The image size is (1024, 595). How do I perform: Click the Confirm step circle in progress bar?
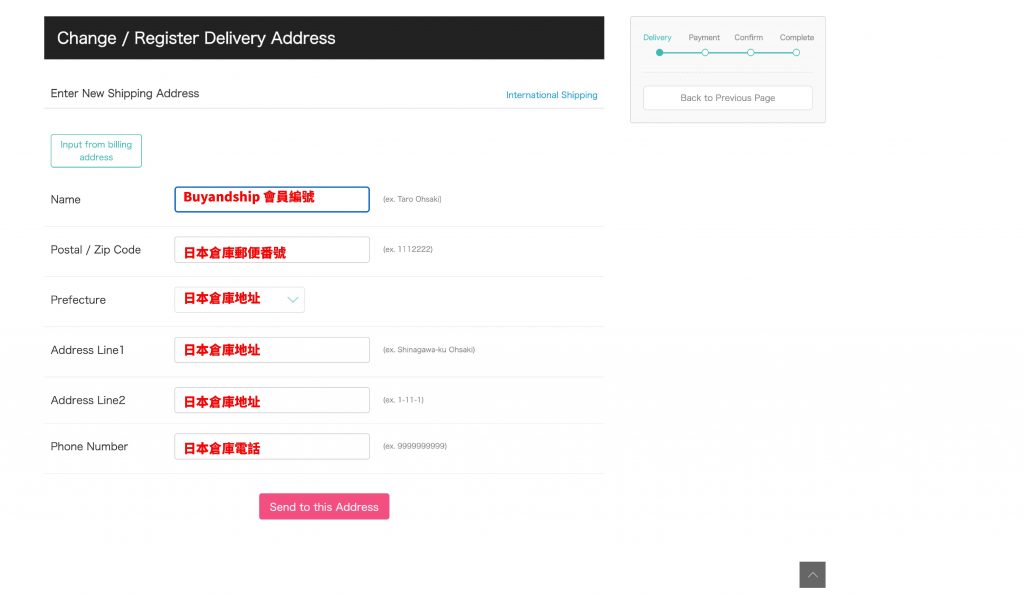click(x=750, y=52)
